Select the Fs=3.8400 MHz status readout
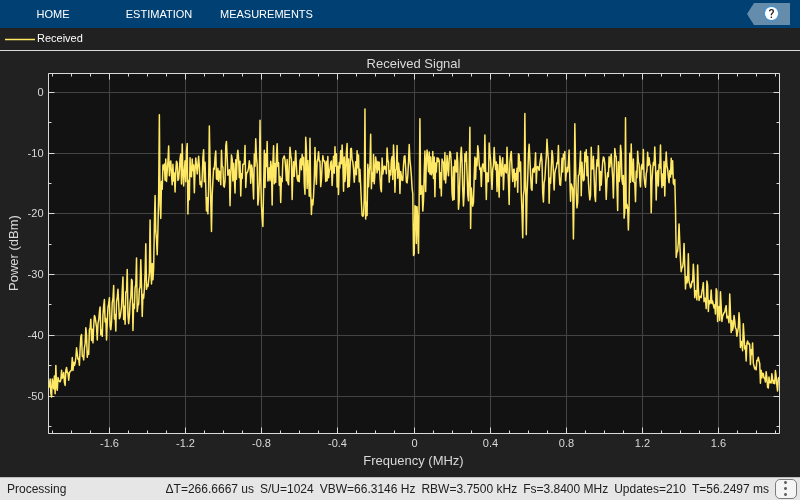The image size is (800, 500). point(565,489)
